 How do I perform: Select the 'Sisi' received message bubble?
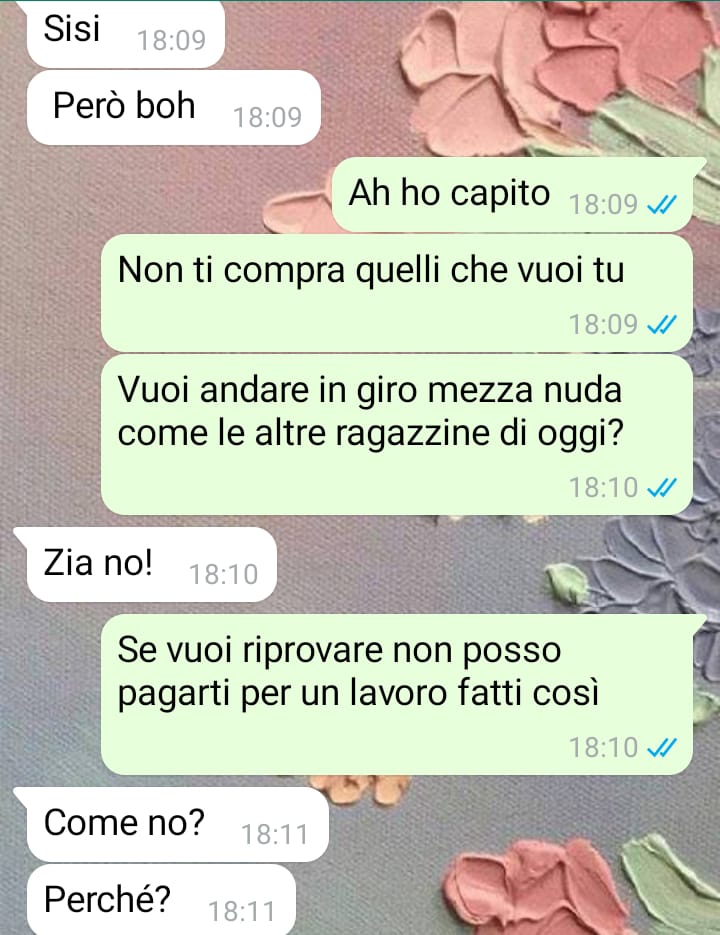125,33
